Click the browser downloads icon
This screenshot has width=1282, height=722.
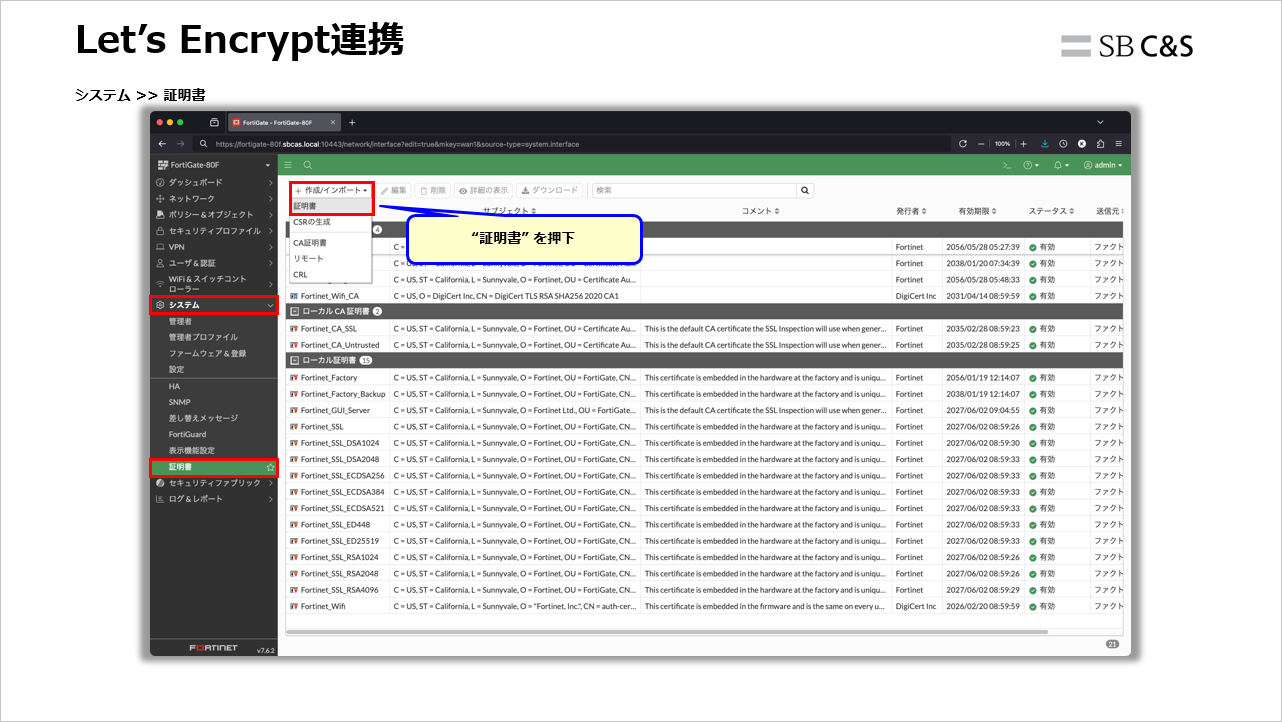pos(1045,144)
